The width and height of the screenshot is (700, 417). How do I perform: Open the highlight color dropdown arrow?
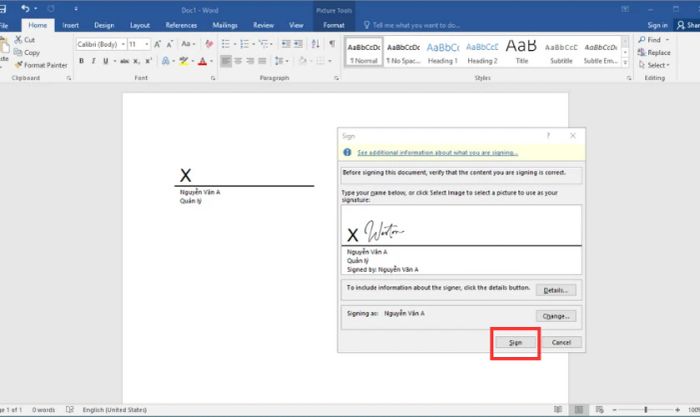click(x=192, y=61)
